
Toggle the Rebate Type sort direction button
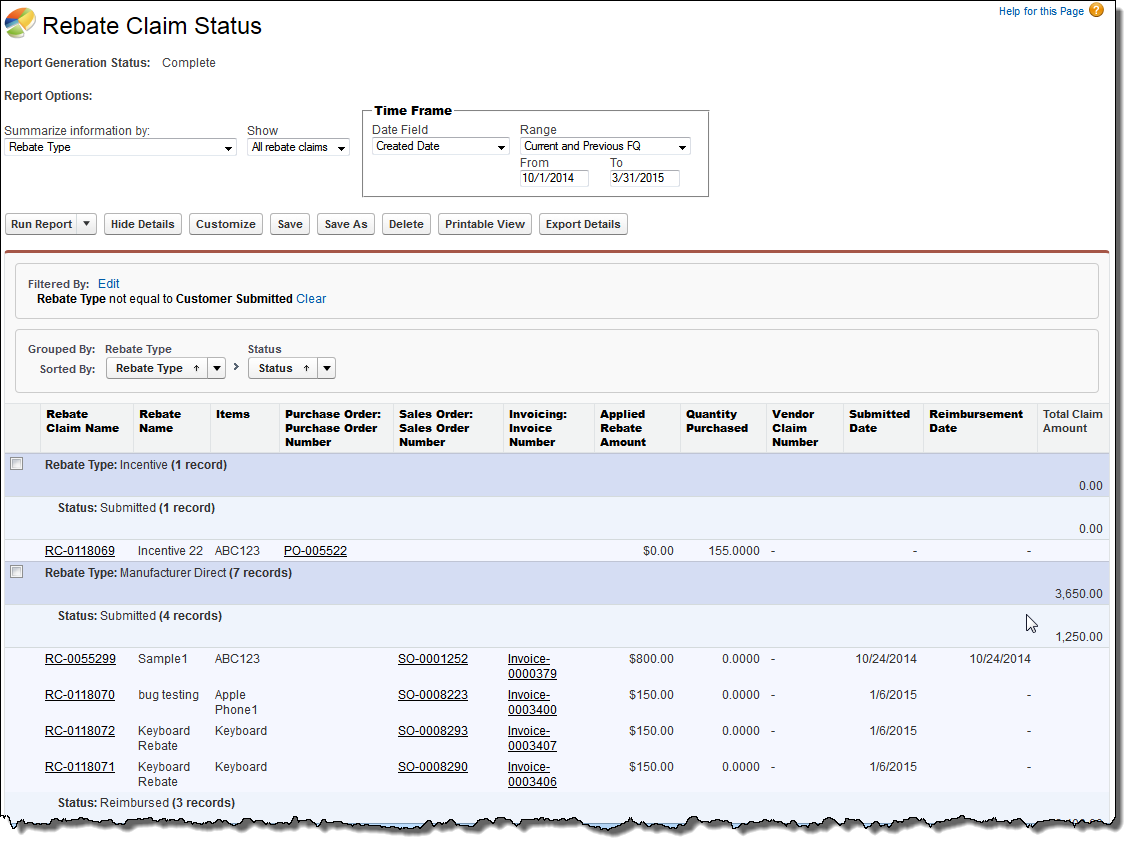pyautogui.click(x=155, y=368)
